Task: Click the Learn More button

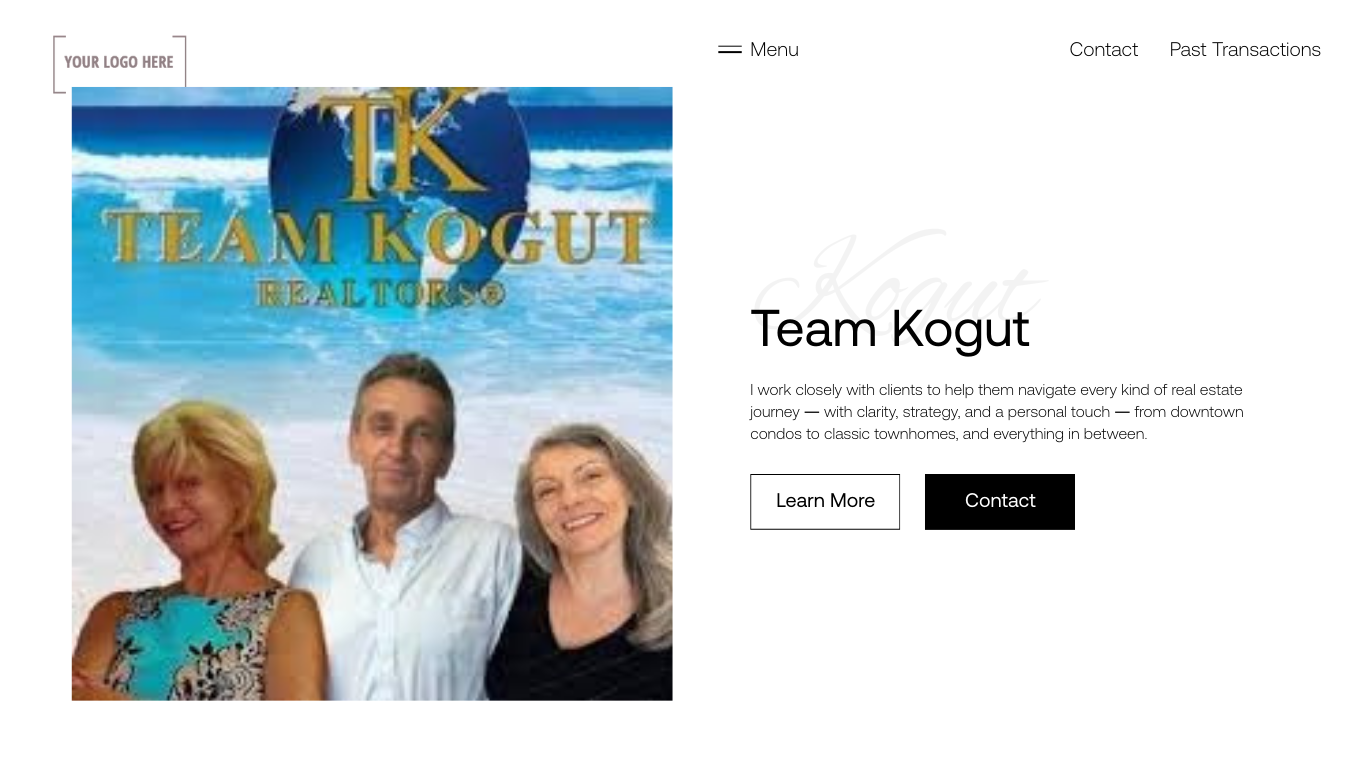Action: tap(825, 502)
